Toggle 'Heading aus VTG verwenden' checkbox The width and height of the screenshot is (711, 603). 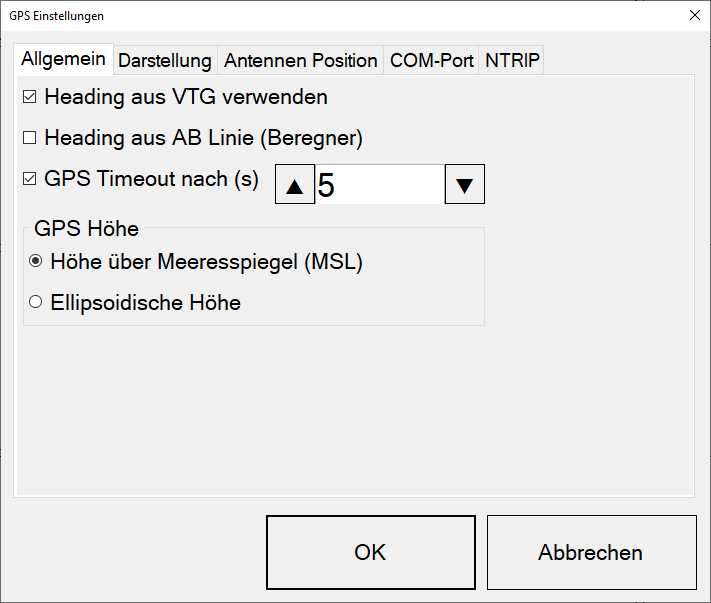click(x=29, y=98)
